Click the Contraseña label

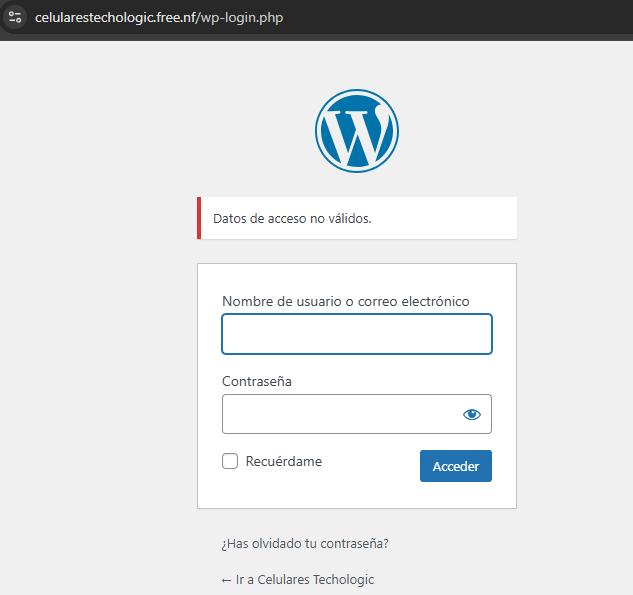point(257,381)
